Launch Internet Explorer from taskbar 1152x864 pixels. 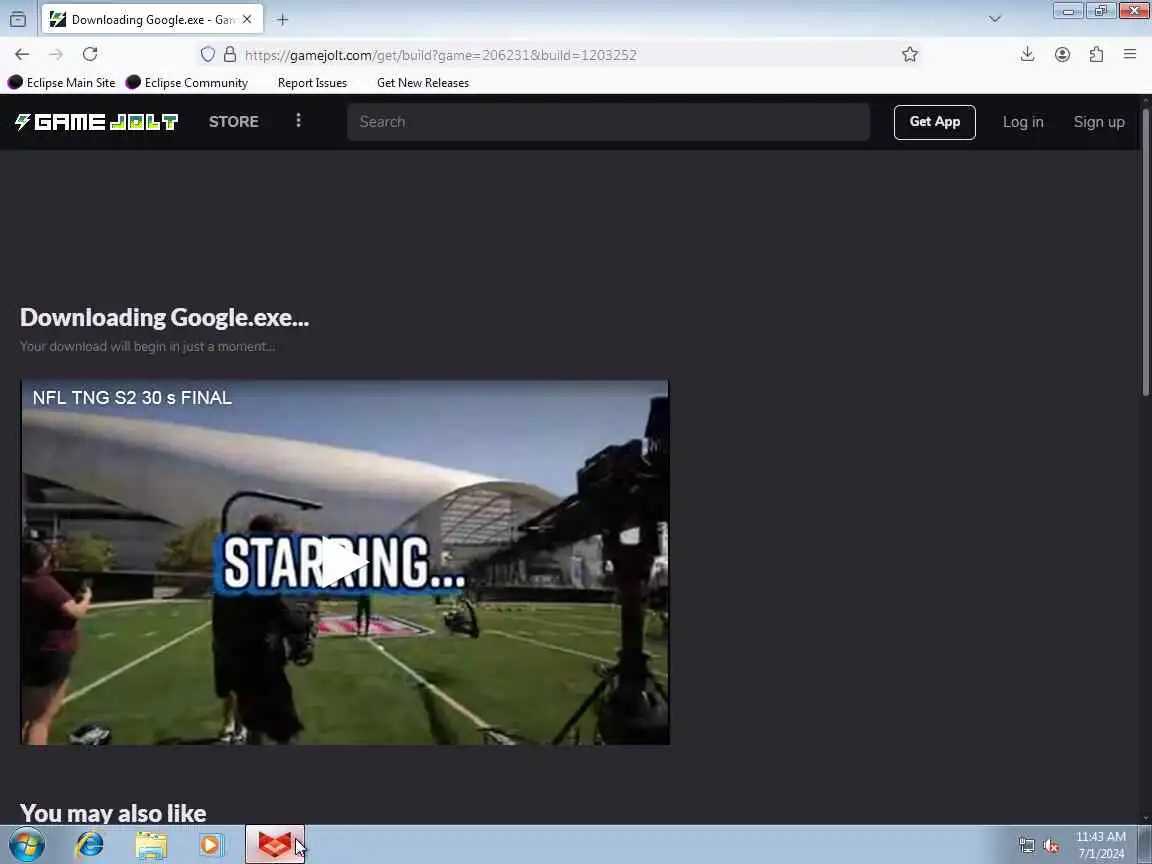coord(90,845)
